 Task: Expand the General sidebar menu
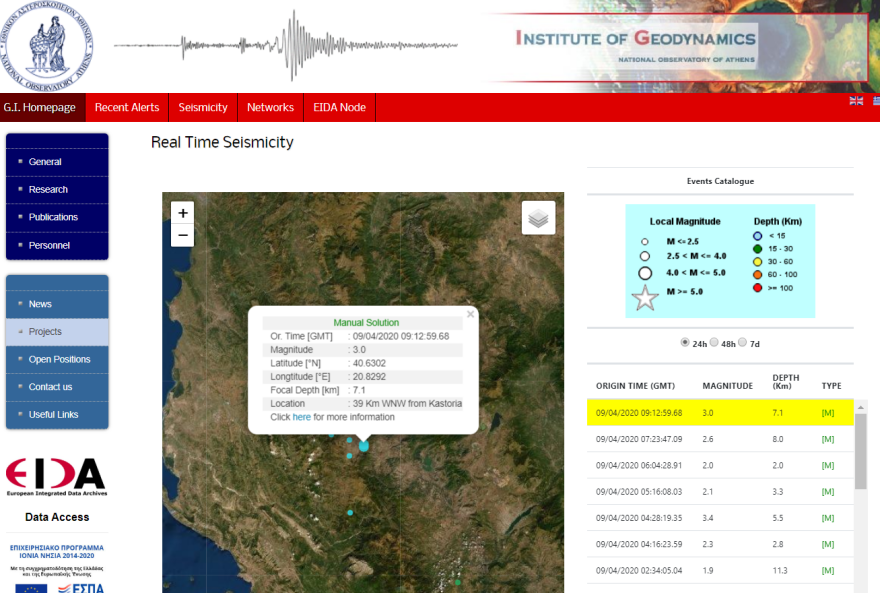pyautogui.click(x=57, y=162)
